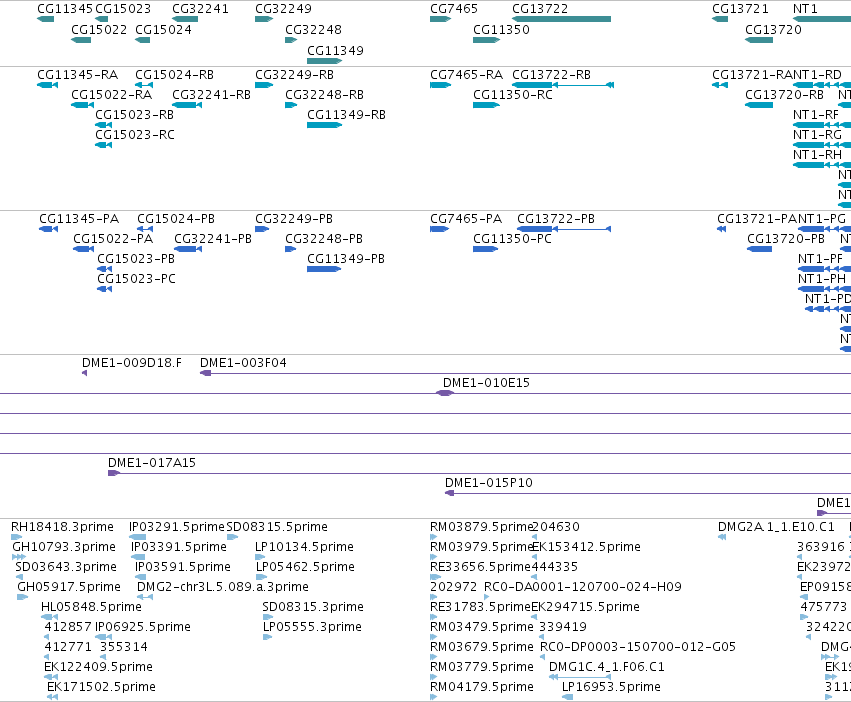Click the DMG2A.1_1.E10.C1 EST label

tap(776, 527)
